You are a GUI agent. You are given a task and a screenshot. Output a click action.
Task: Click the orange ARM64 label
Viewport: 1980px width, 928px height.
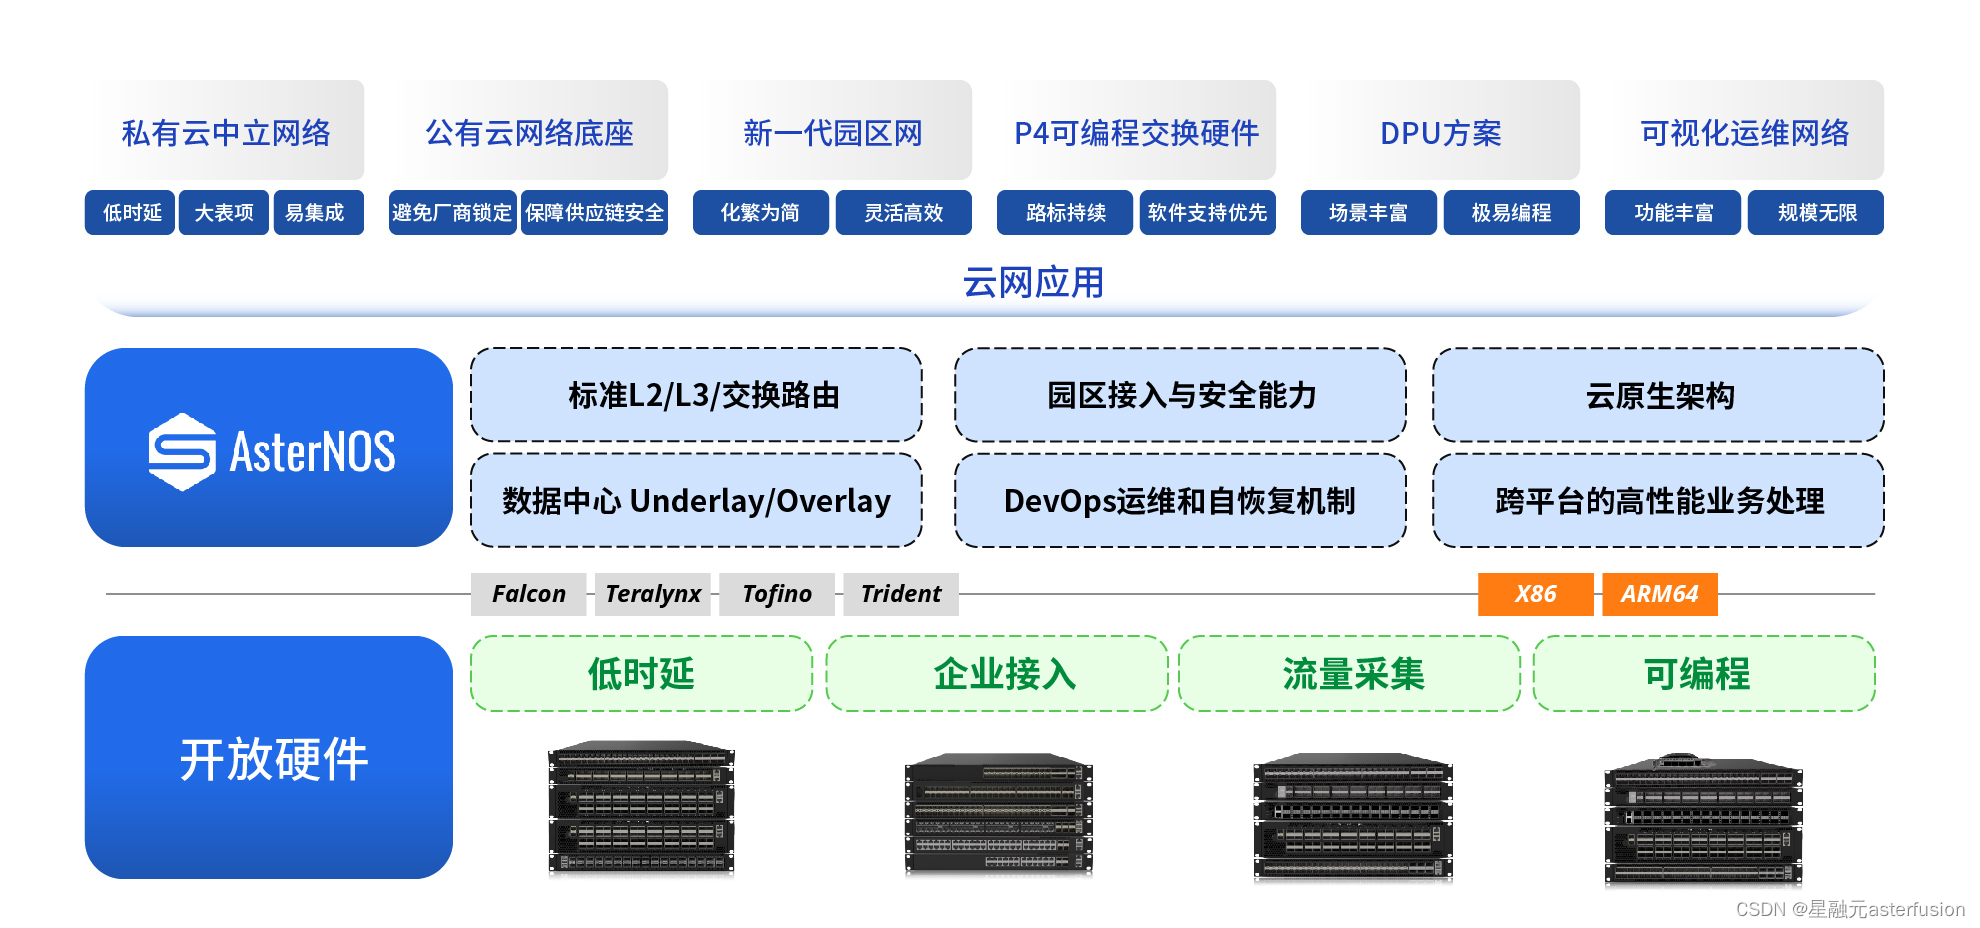(1660, 594)
